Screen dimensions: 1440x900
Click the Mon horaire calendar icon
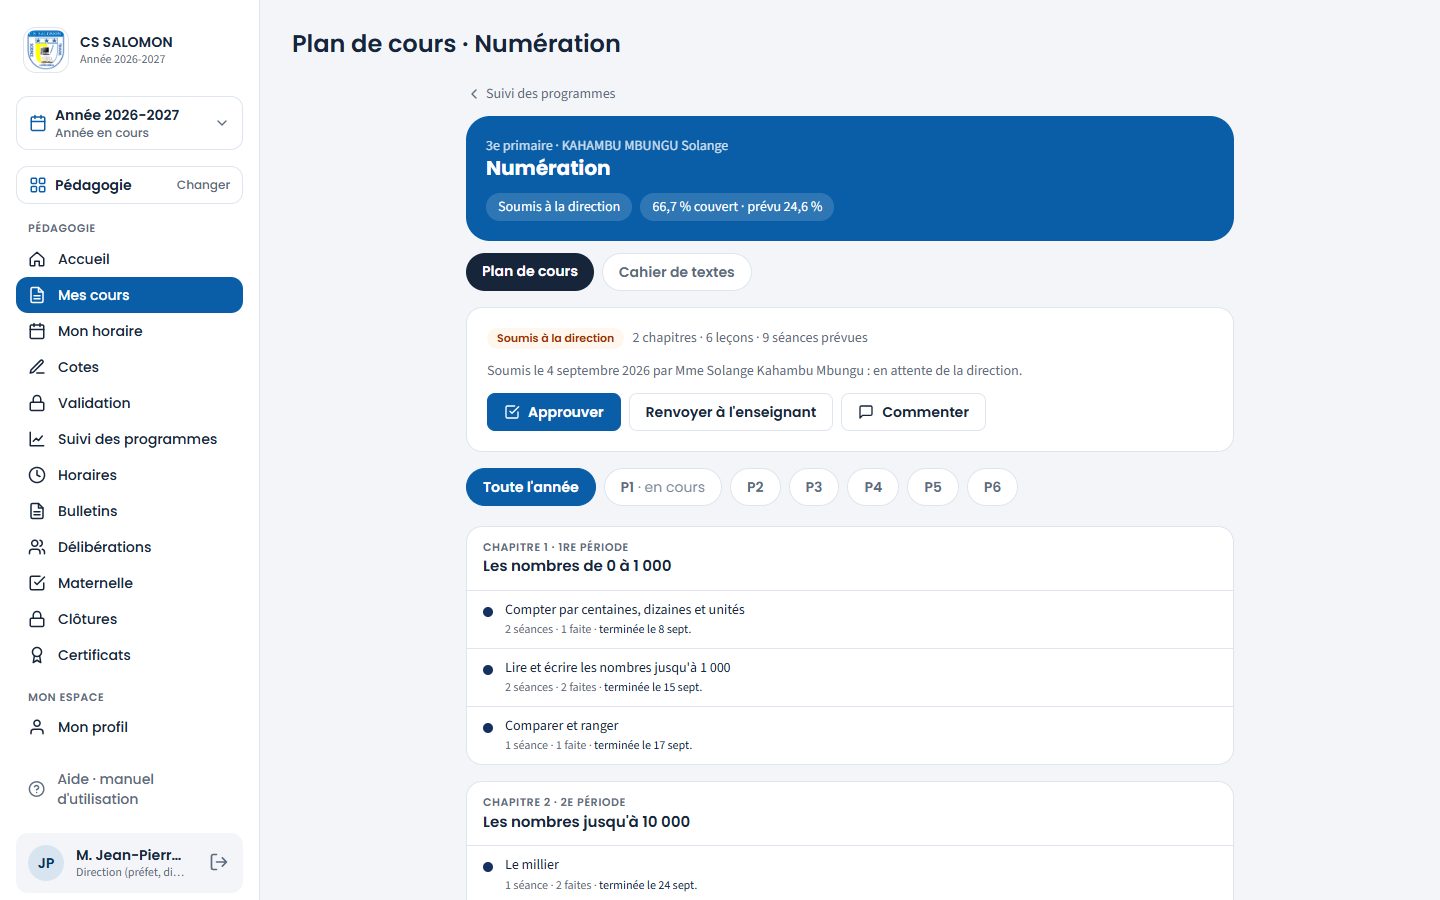click(37, 331)
